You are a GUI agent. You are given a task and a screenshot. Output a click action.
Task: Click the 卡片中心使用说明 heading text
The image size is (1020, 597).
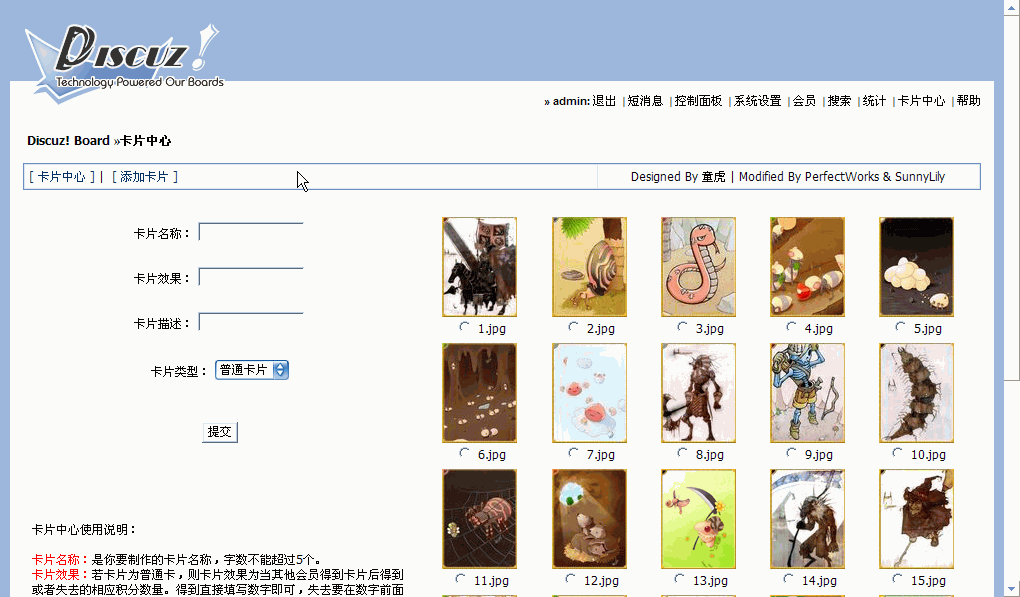click(85, 529)
